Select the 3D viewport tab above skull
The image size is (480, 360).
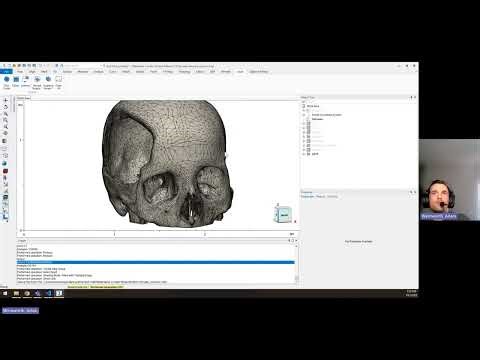coord(23,98)
